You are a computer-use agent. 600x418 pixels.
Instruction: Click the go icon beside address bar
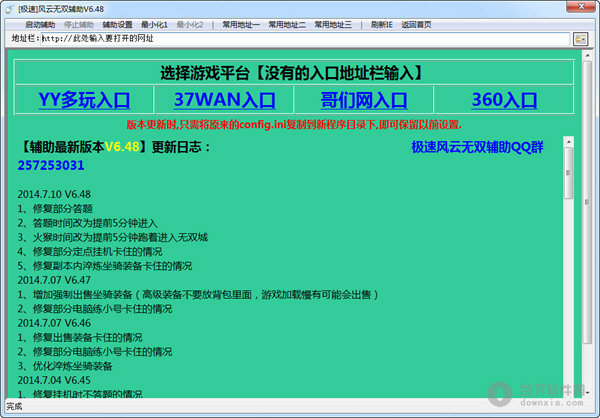point(580,39)
